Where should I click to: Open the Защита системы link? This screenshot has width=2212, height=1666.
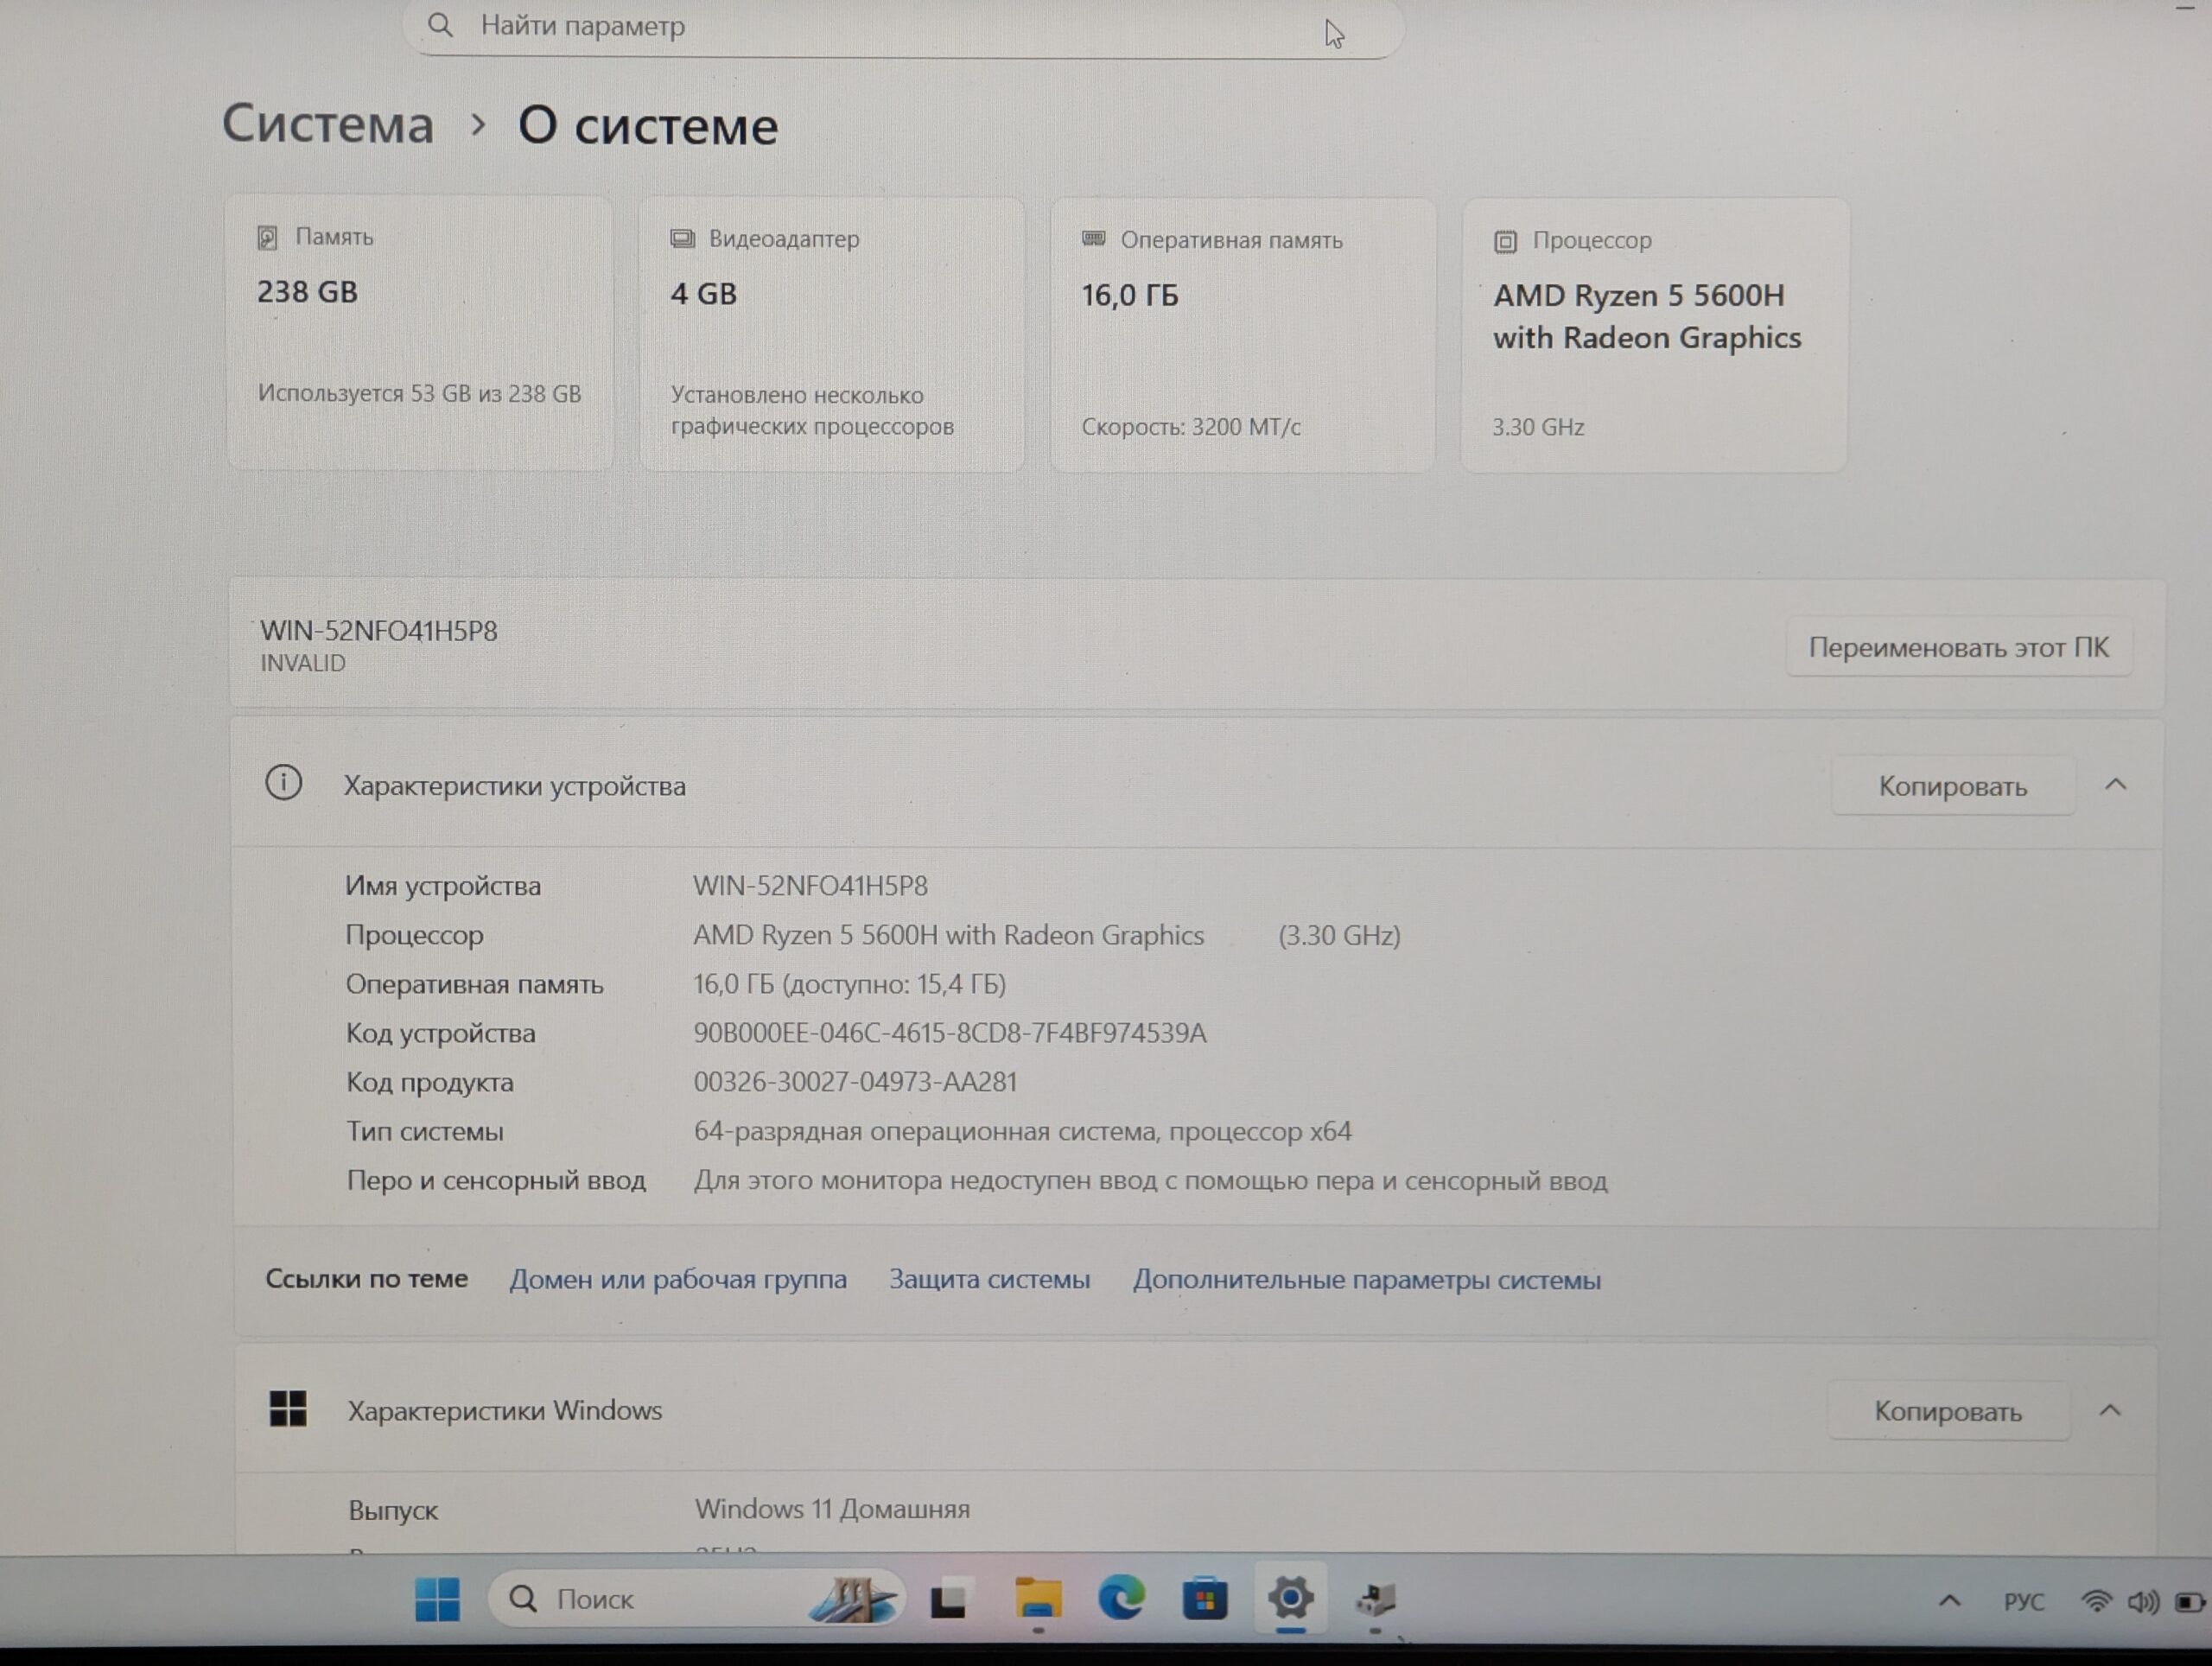click(989, 1279)
